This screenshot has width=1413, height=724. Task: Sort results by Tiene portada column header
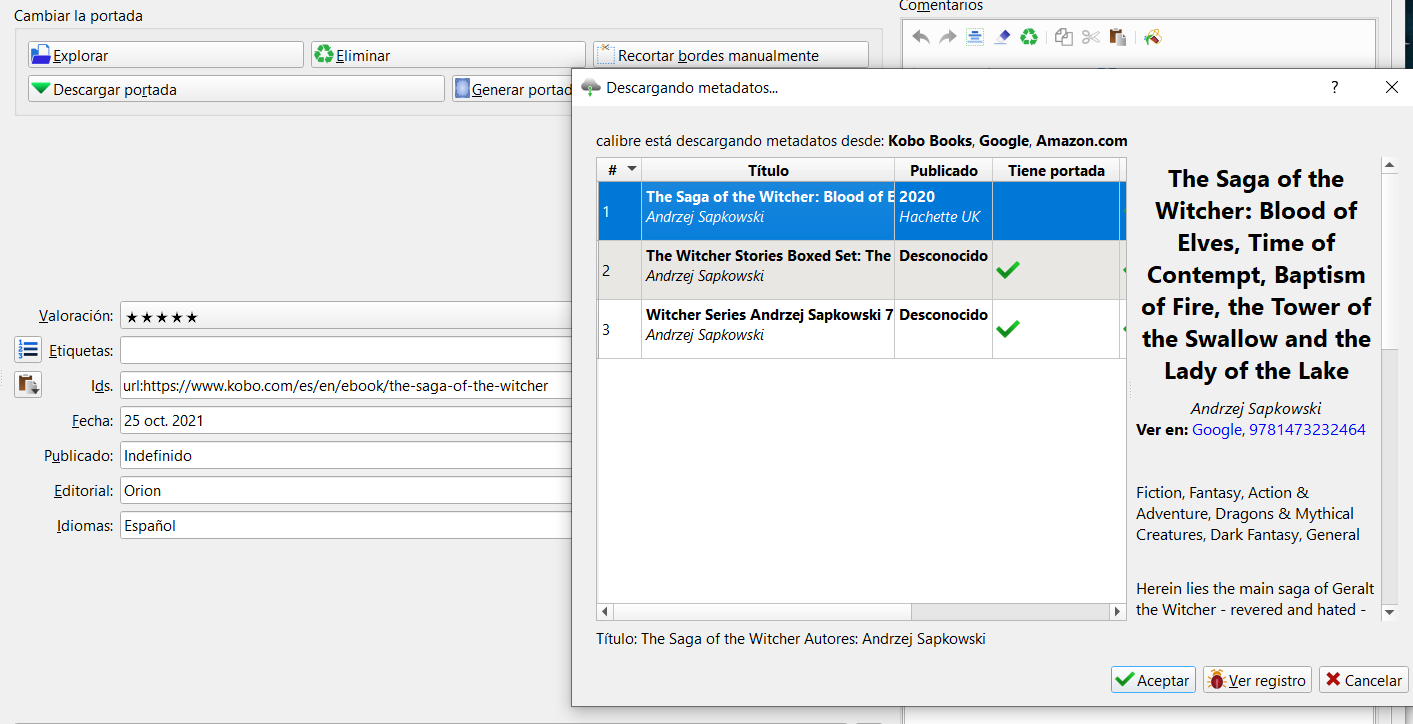[1056, 170]
